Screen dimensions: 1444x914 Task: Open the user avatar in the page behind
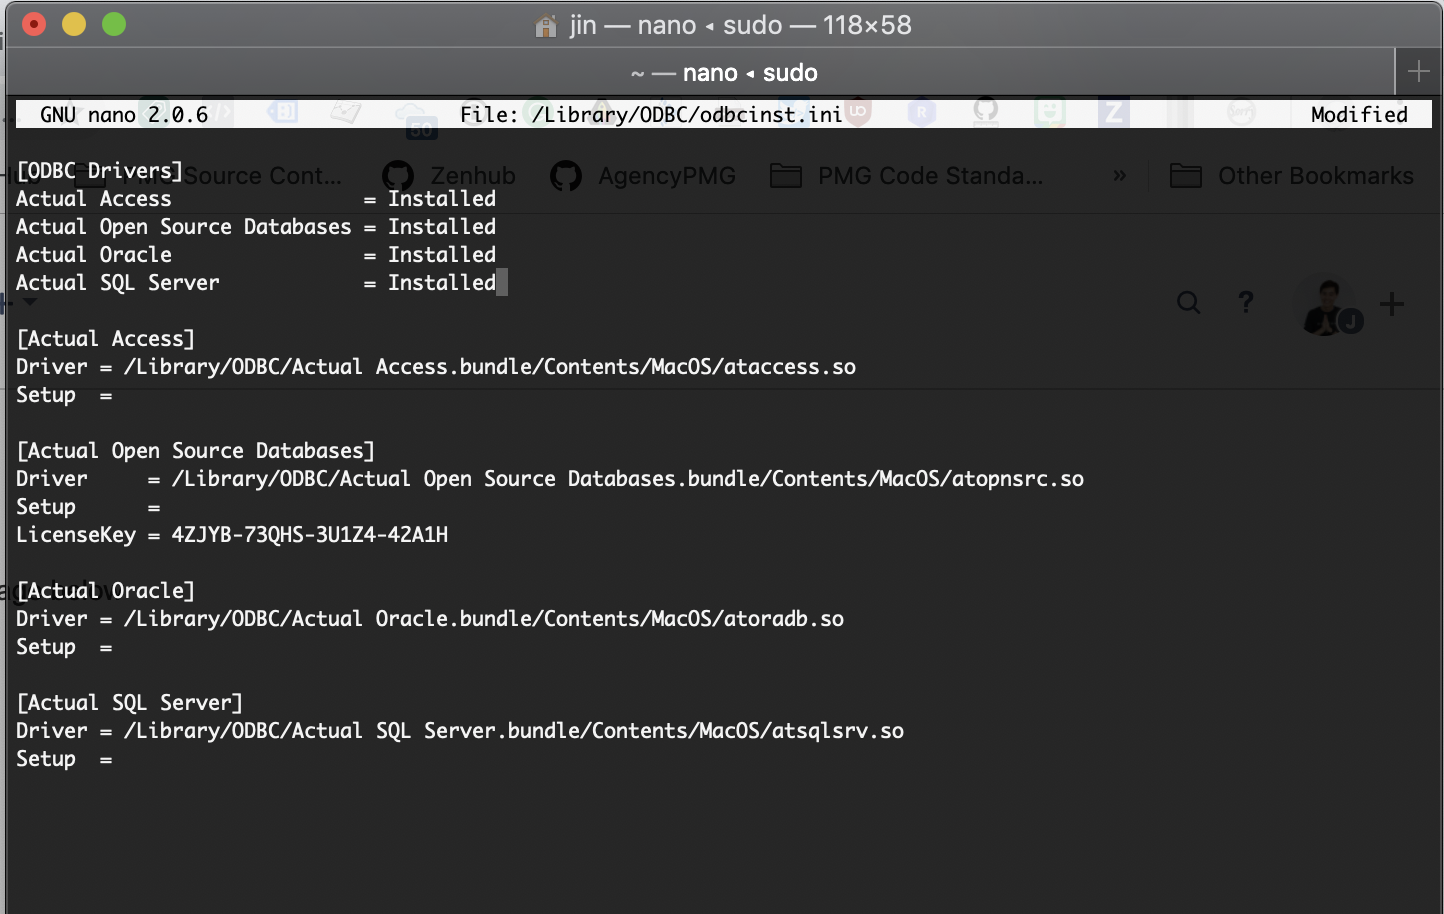point(1328,306)
